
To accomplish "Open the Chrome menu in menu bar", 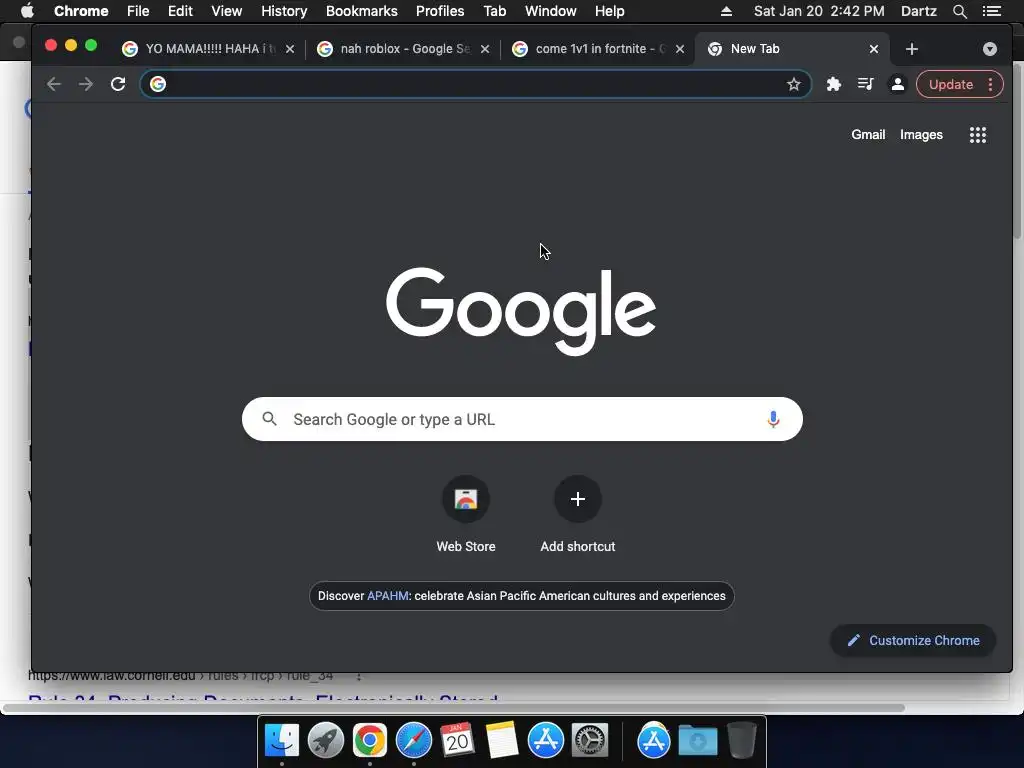I will 81,11.
